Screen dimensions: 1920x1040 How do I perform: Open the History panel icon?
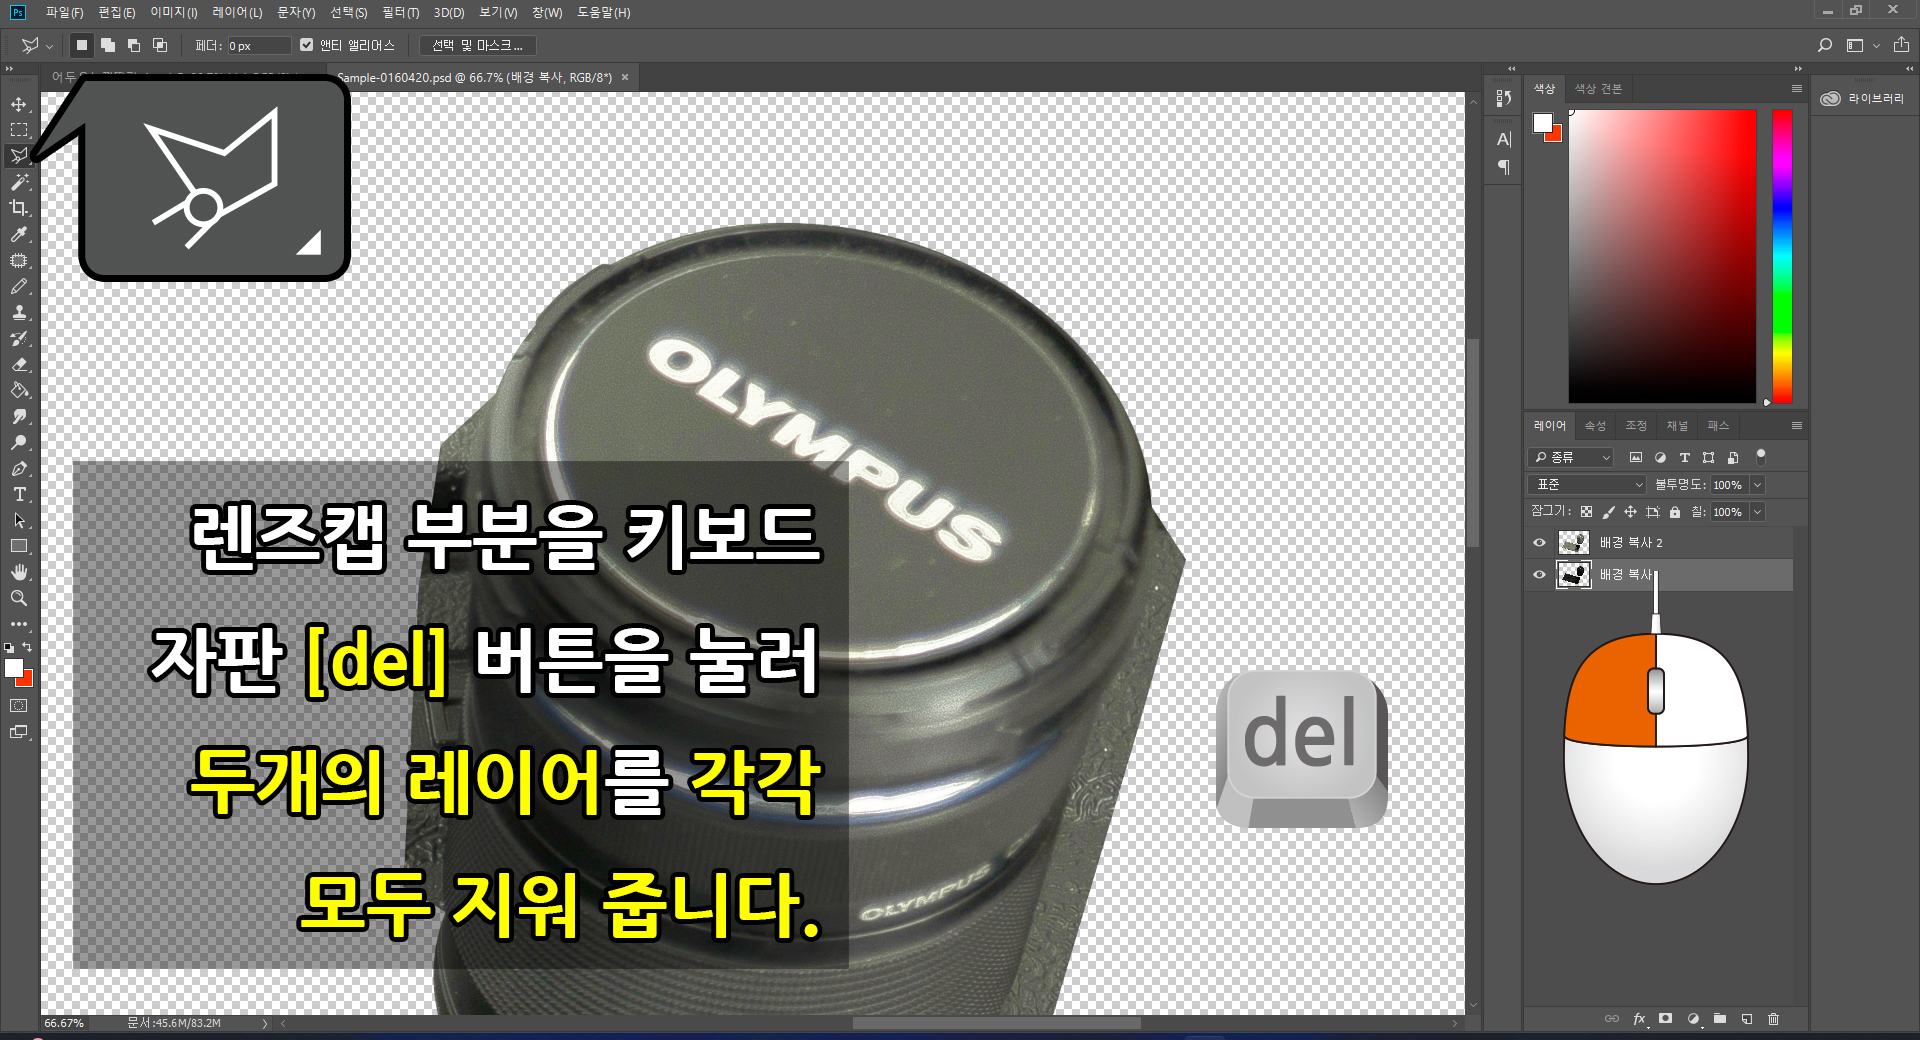click(x=1503, y=98)
